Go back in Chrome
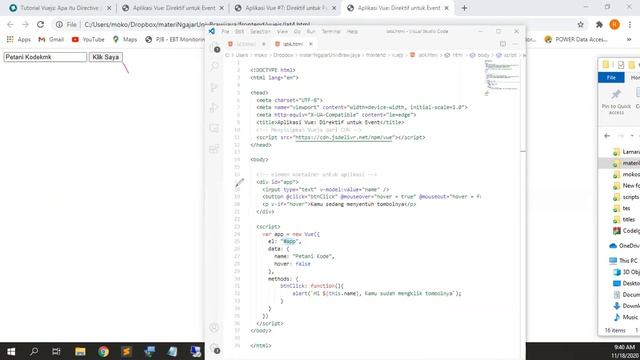The height and width of the screenshot is (360, 640). [x=11, y=24]
